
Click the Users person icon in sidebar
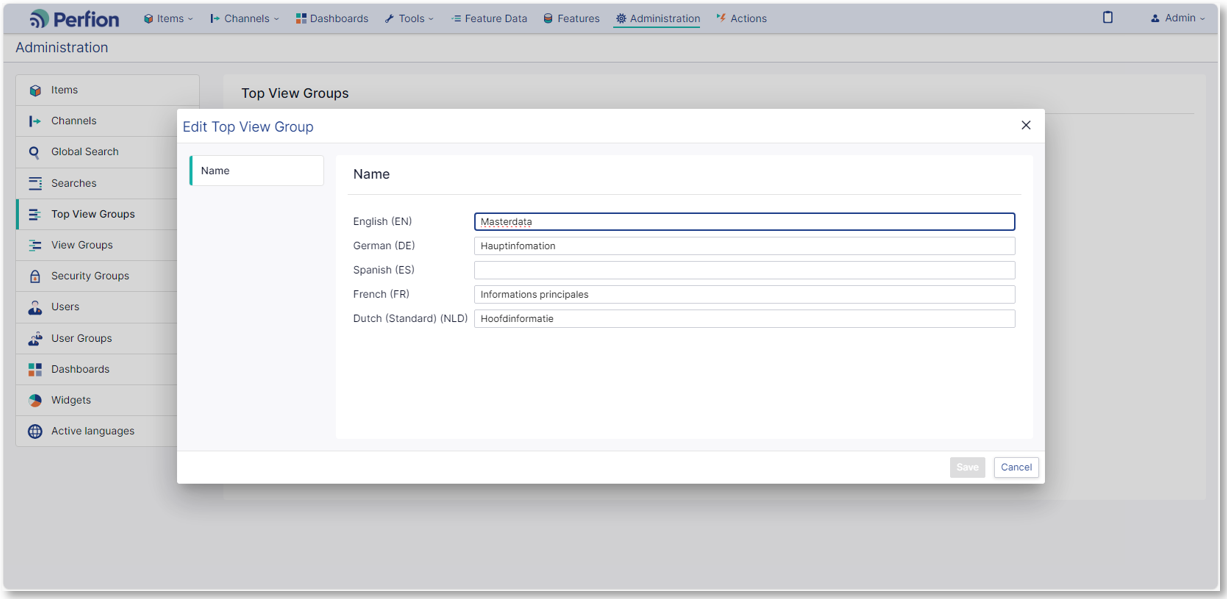coord(35,307)
